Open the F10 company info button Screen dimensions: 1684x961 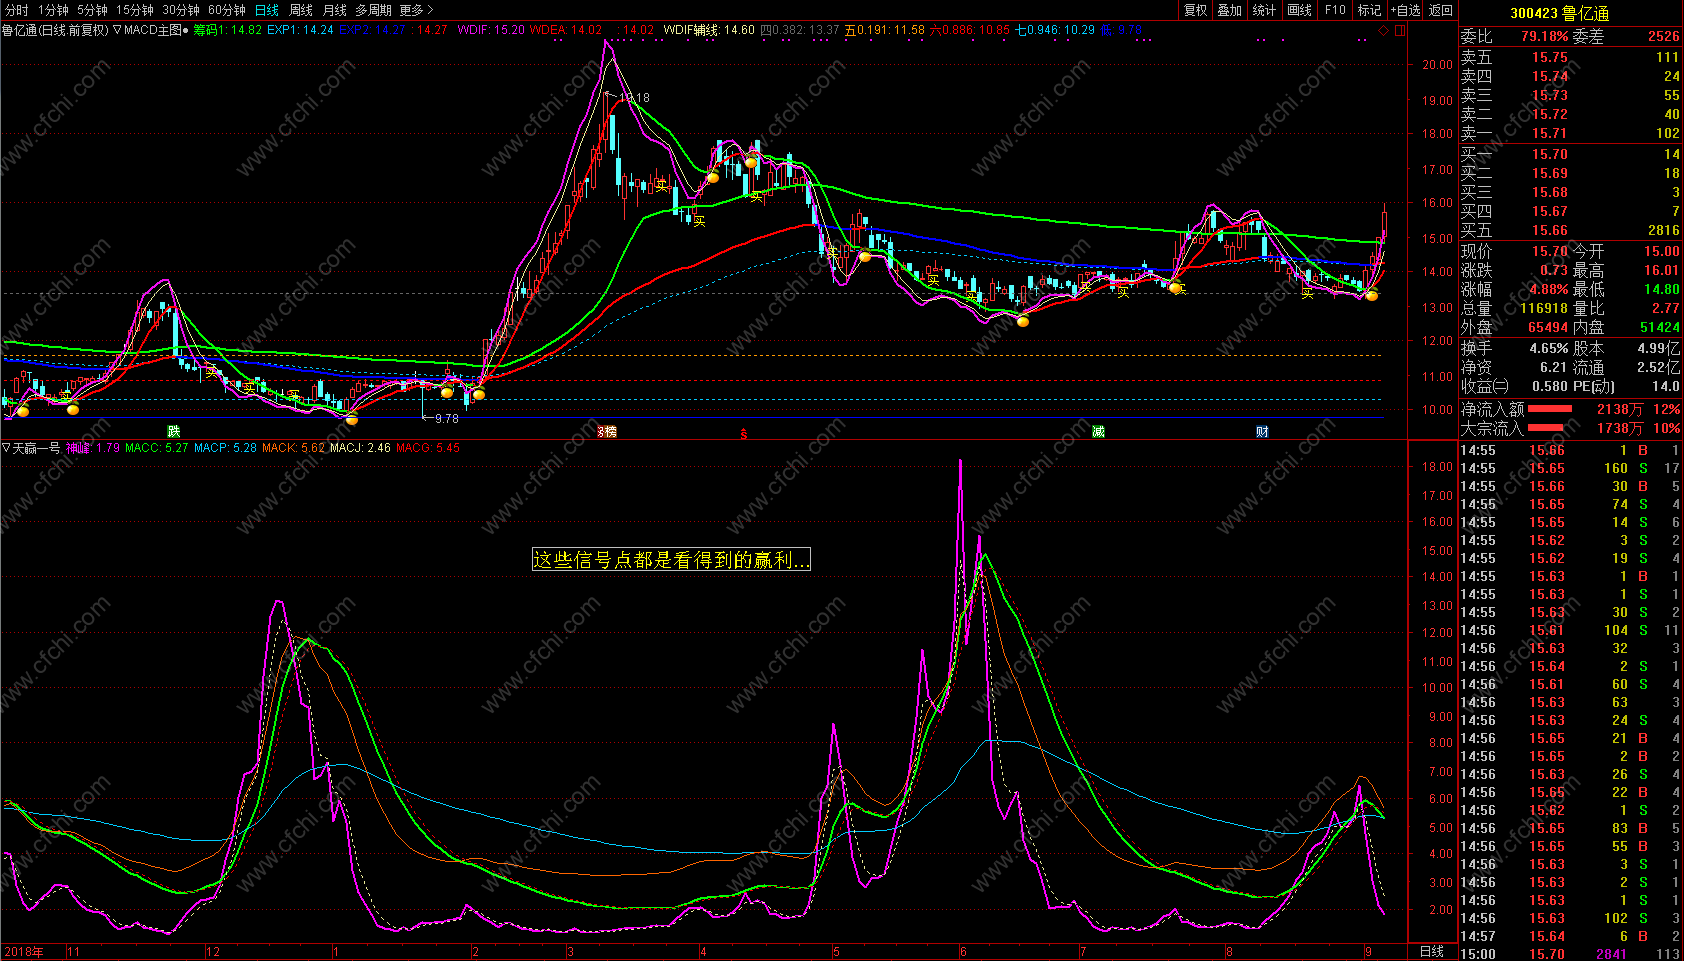1335,10
